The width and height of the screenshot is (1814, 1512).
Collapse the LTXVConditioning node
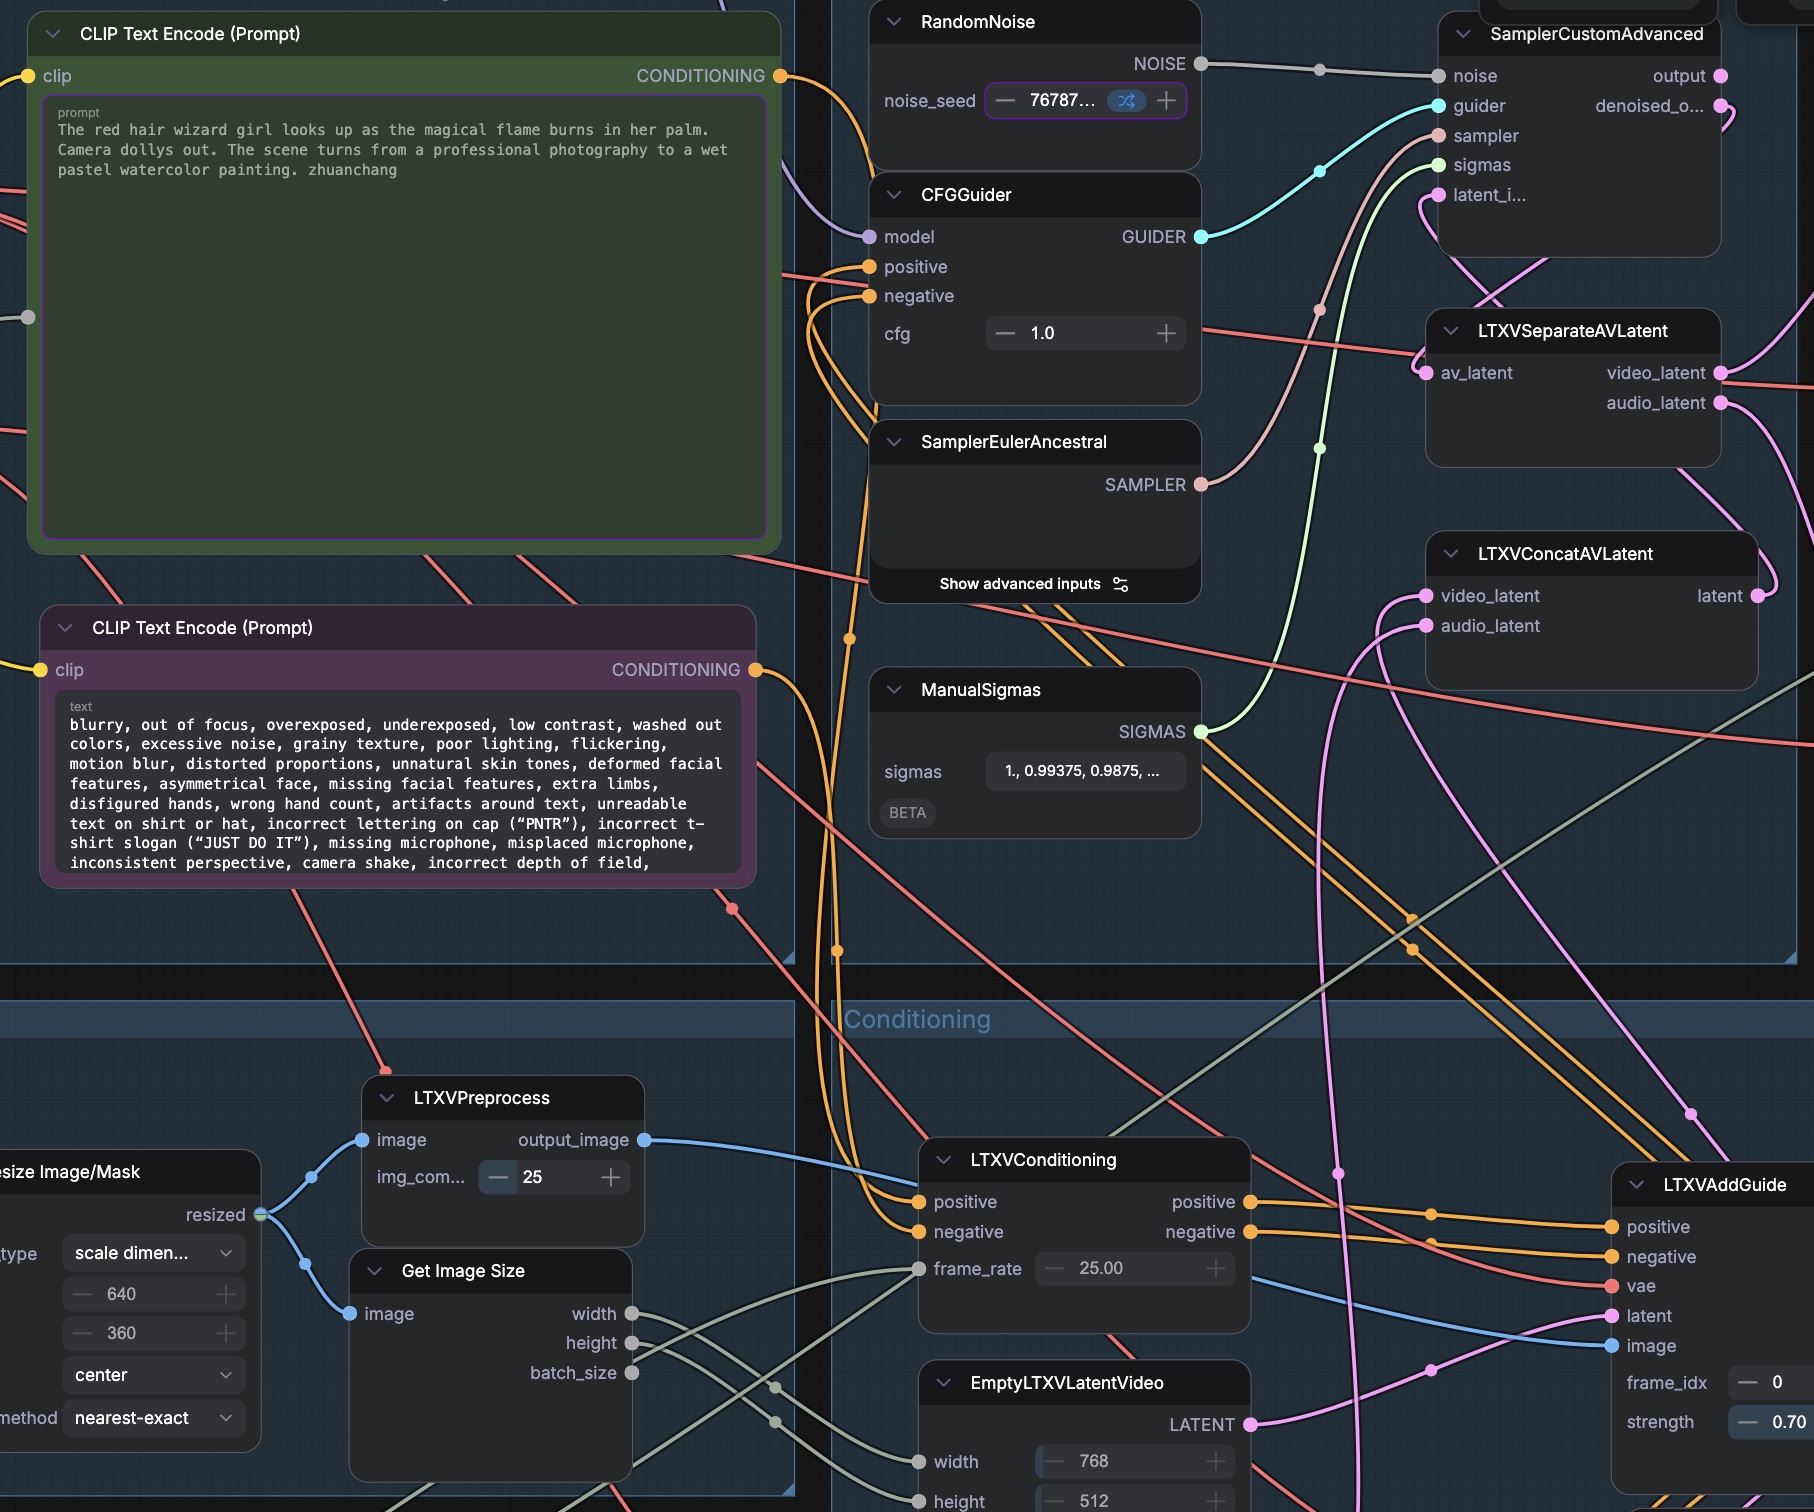pyautogui.click(x=944, y=1160)
